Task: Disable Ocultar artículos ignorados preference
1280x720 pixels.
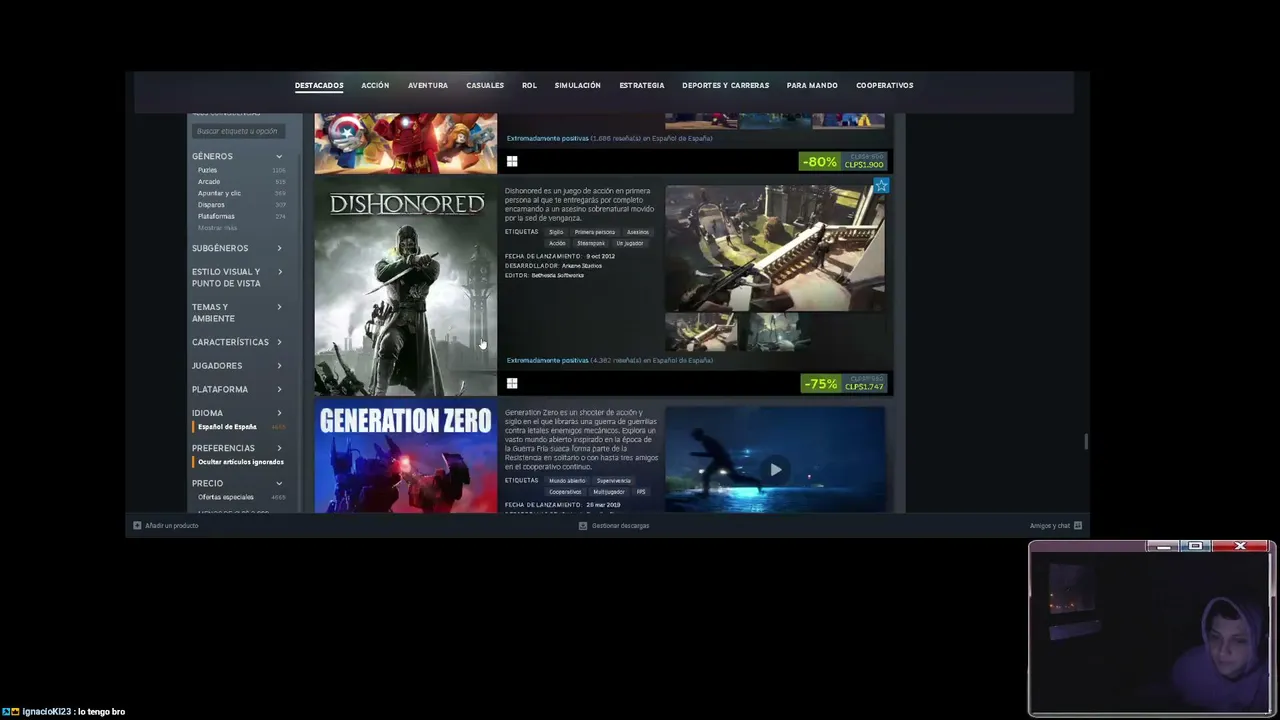Action: (240, 462)
